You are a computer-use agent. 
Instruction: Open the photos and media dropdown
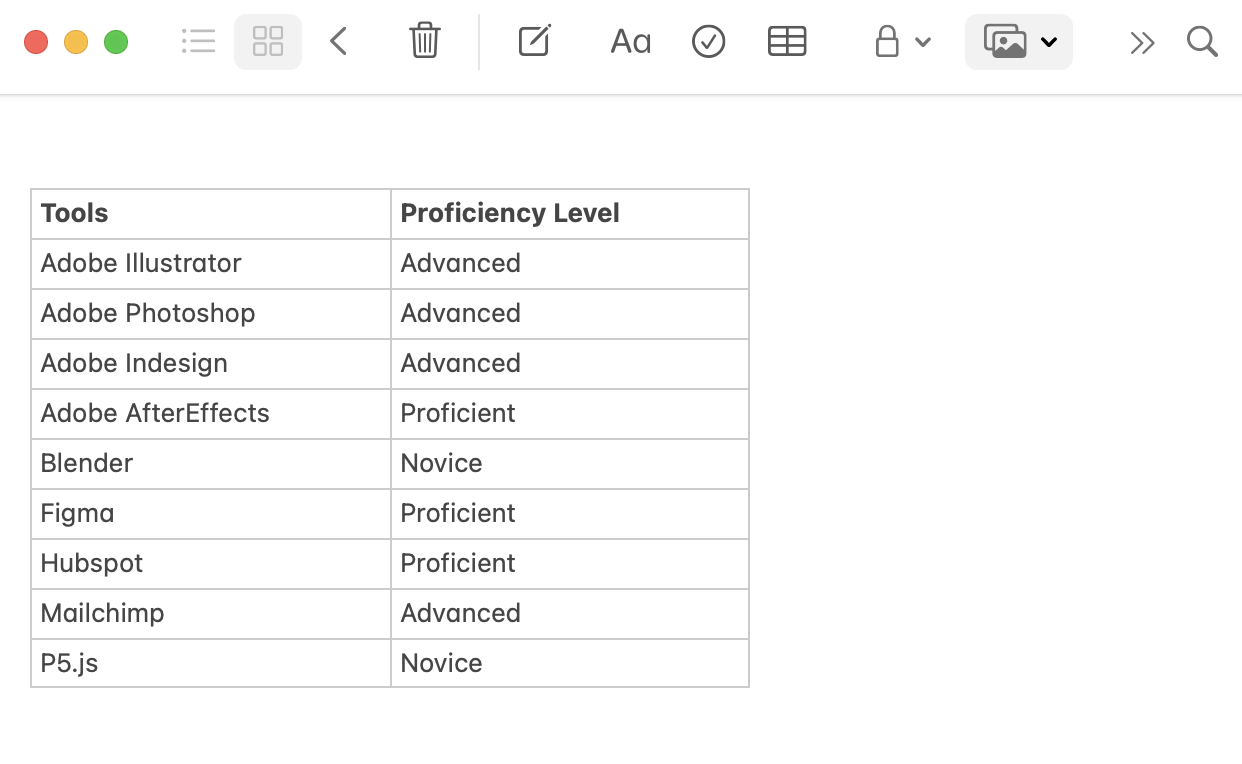tap(1019, 42)
